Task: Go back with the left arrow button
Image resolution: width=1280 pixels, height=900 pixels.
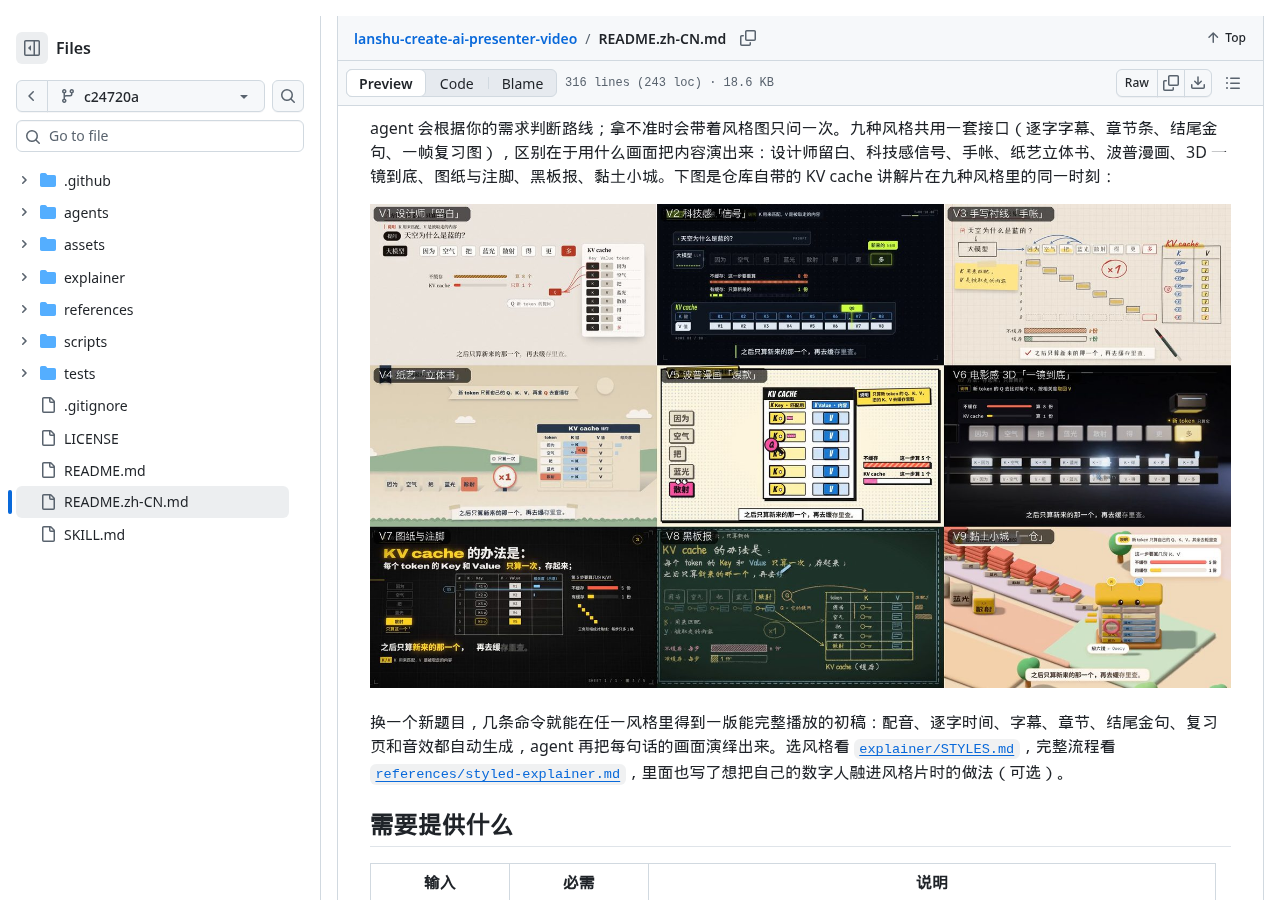Action: pos(32,96)
